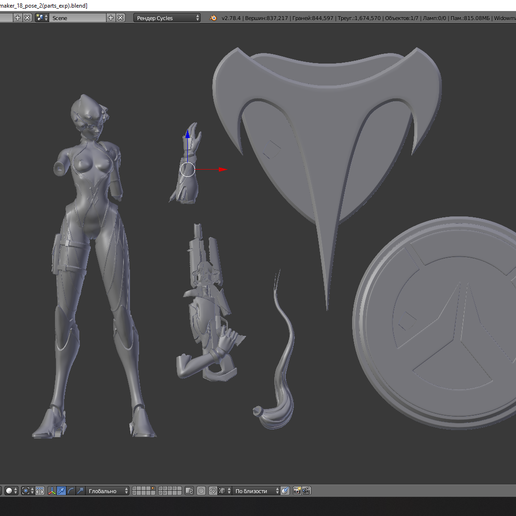Select the active layer with orange dot

click(x=153, y=489)
